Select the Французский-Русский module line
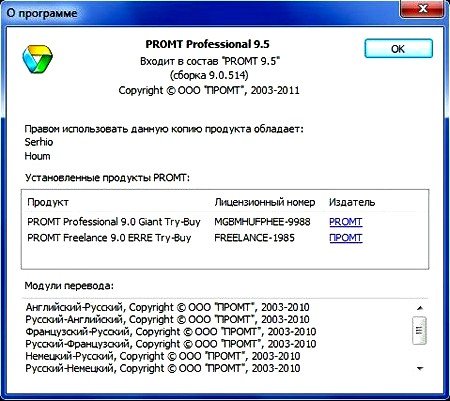Viewport: 450px width, 401px height. (x=171, y=332)
